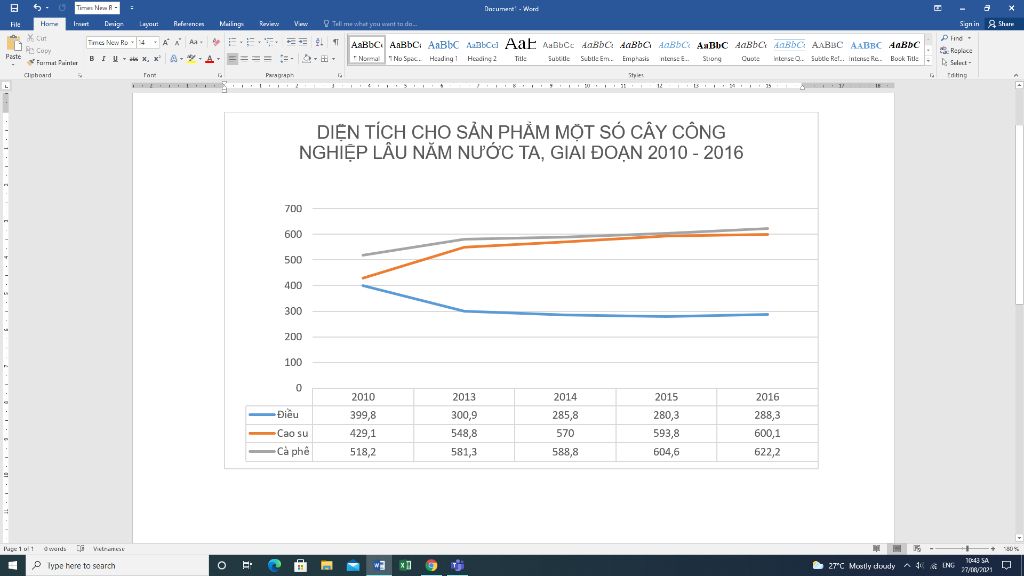Click the Share button
This screenshot has height=576, width=1024.
pos(1001,23)
